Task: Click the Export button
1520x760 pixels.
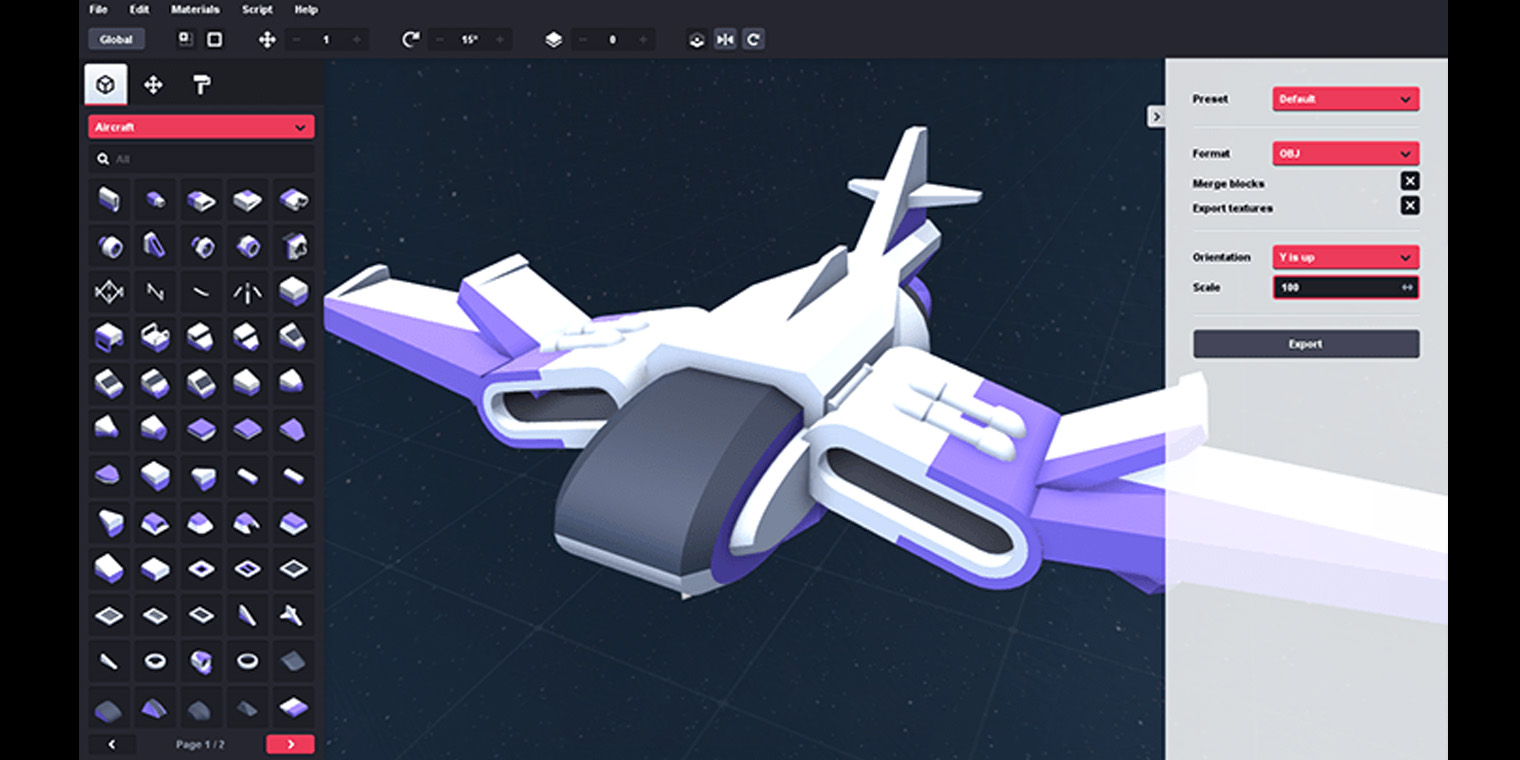Action: coord(1306,343)
